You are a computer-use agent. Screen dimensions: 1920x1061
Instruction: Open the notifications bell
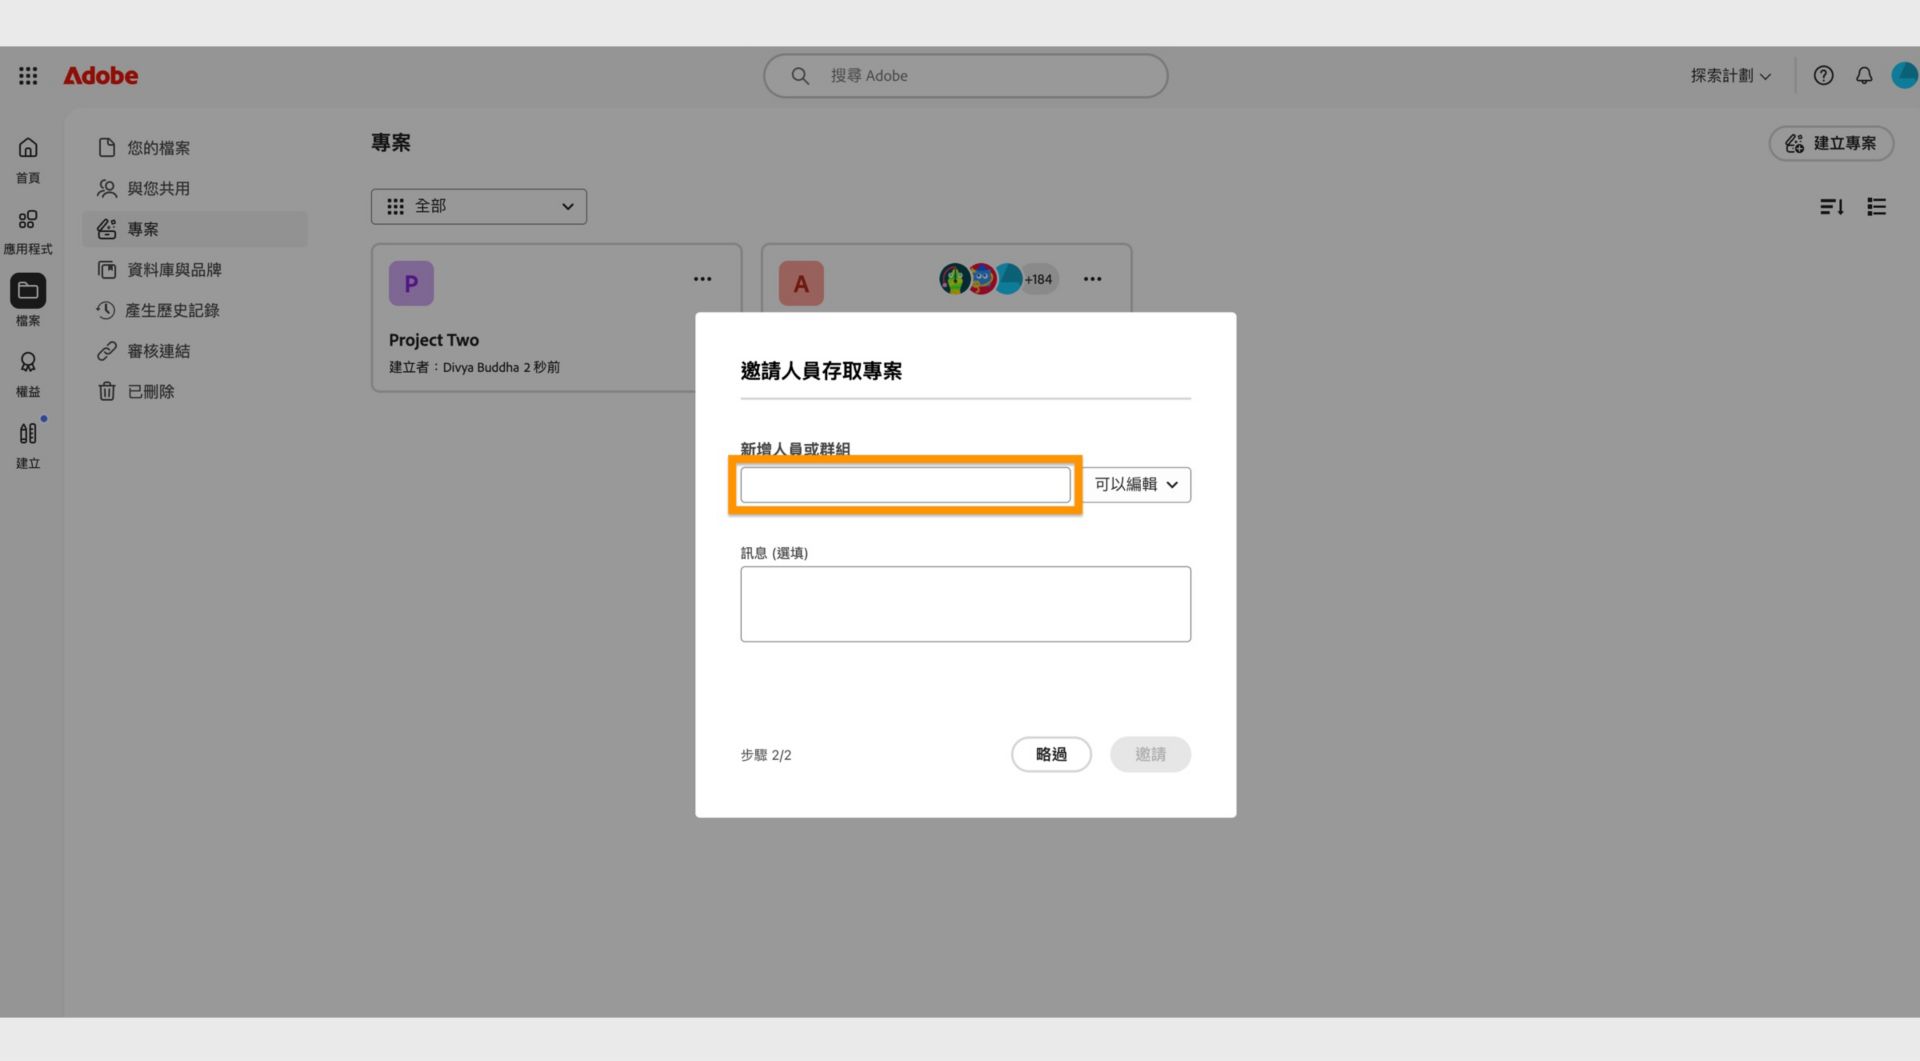[1864, 75]
